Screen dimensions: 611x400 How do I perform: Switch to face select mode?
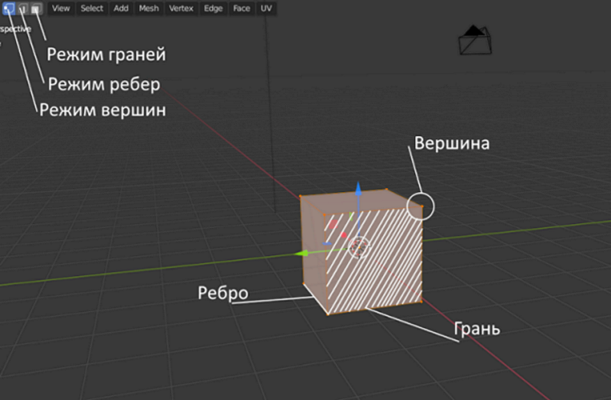[x=34, y=8]
